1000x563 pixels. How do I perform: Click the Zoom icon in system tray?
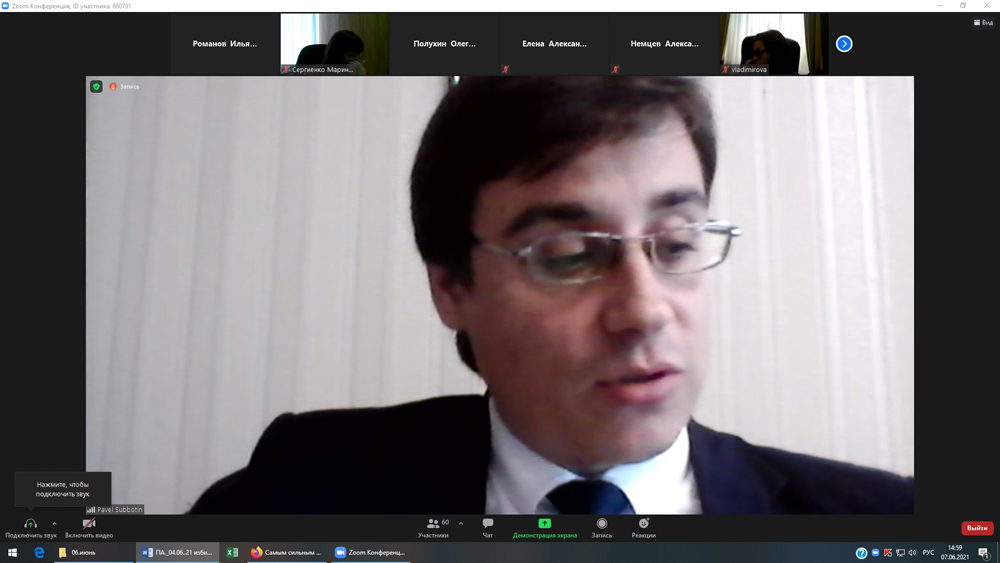(876, 553)
